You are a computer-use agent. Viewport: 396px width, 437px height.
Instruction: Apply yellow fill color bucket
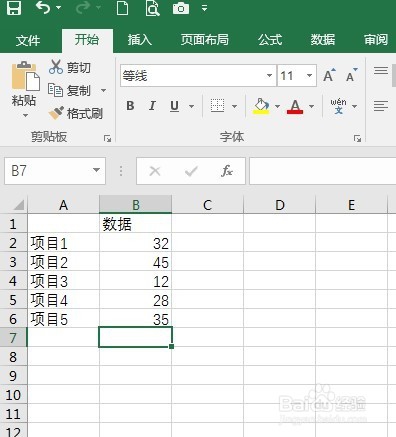261,106
